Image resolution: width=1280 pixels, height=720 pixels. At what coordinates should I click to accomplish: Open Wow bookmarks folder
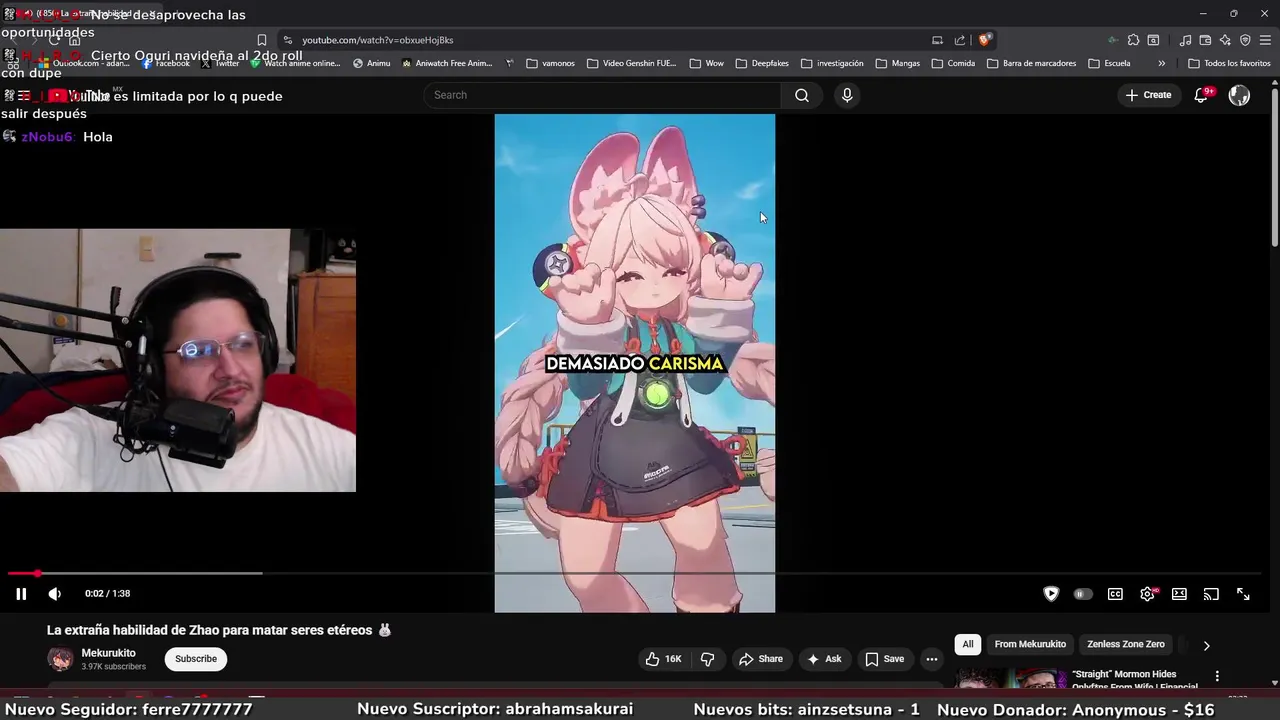click(706, 63)
